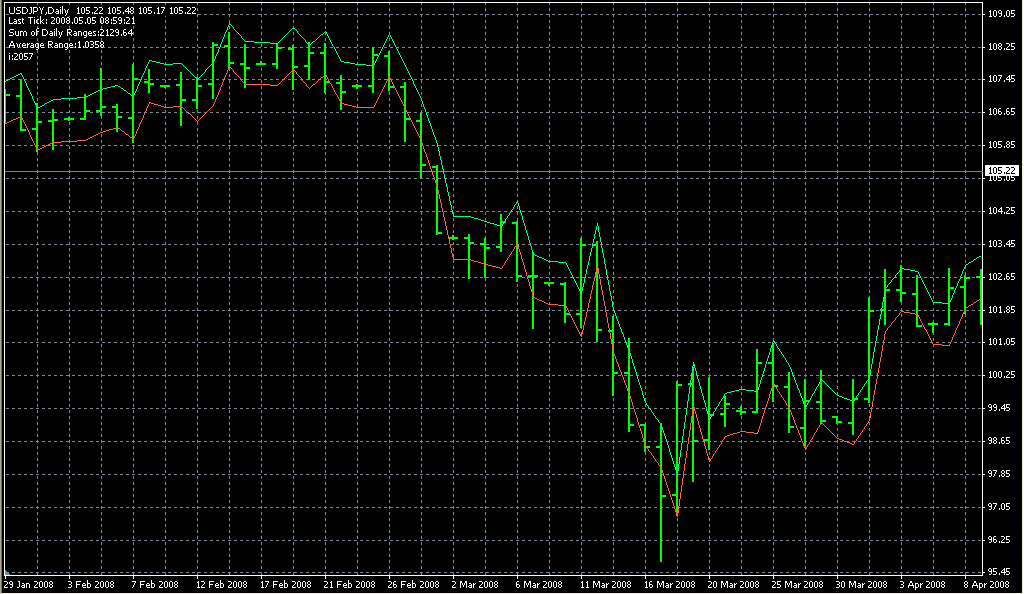Click the 102.65 price scale value
This screenshot has height=594, width=1024.
pyautogui.click(x=1001, y=277)
